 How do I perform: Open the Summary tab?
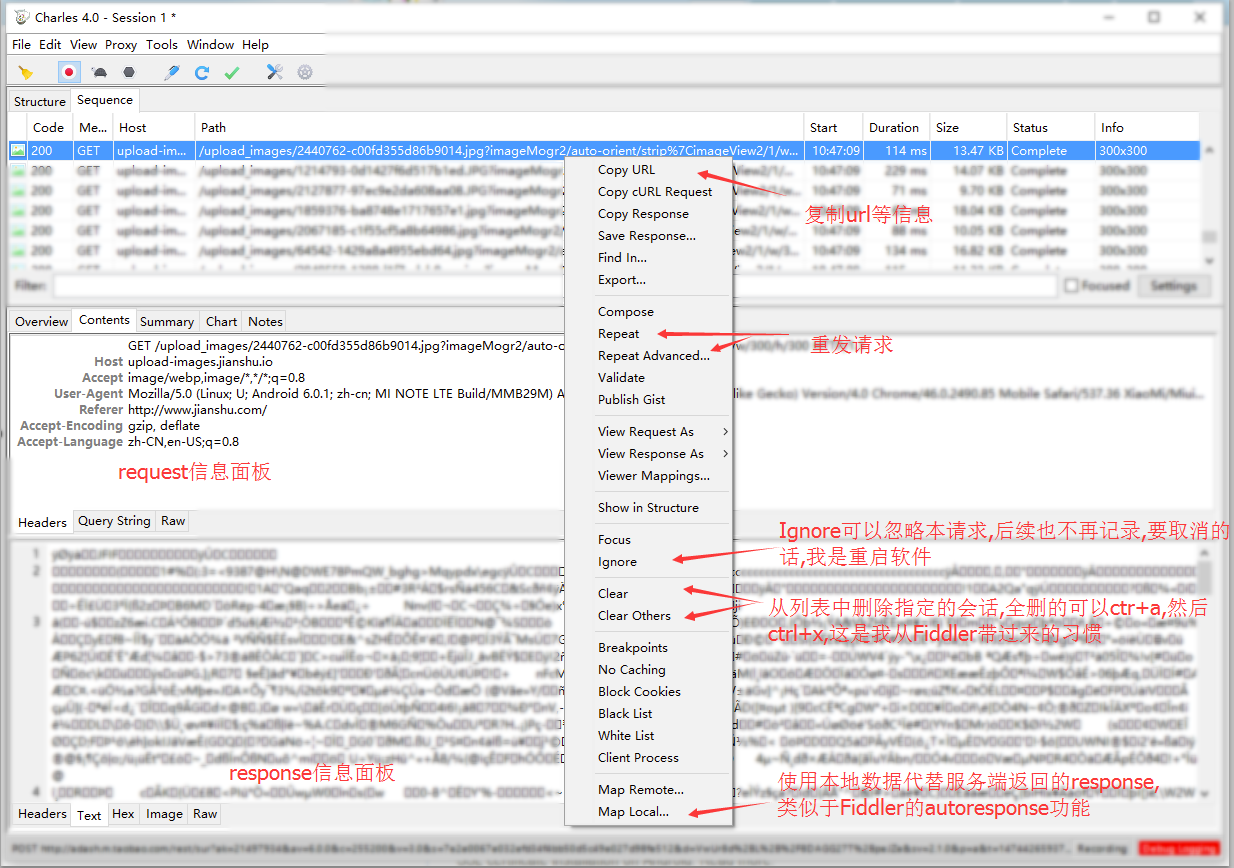(x=167, y=321)
